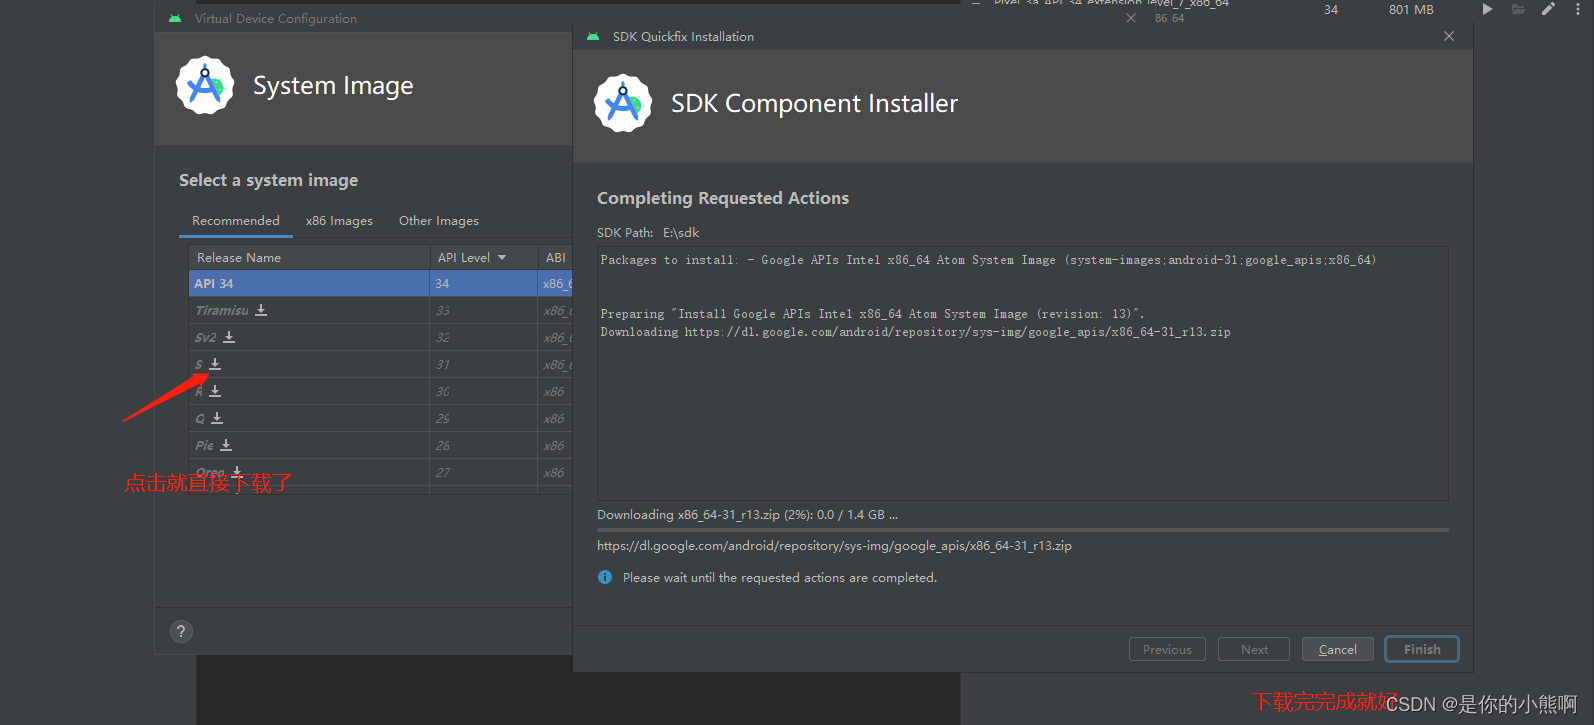Screen dimensions: 1594x725
Task: Download the Sv2 system image
Action: [229, 337]
